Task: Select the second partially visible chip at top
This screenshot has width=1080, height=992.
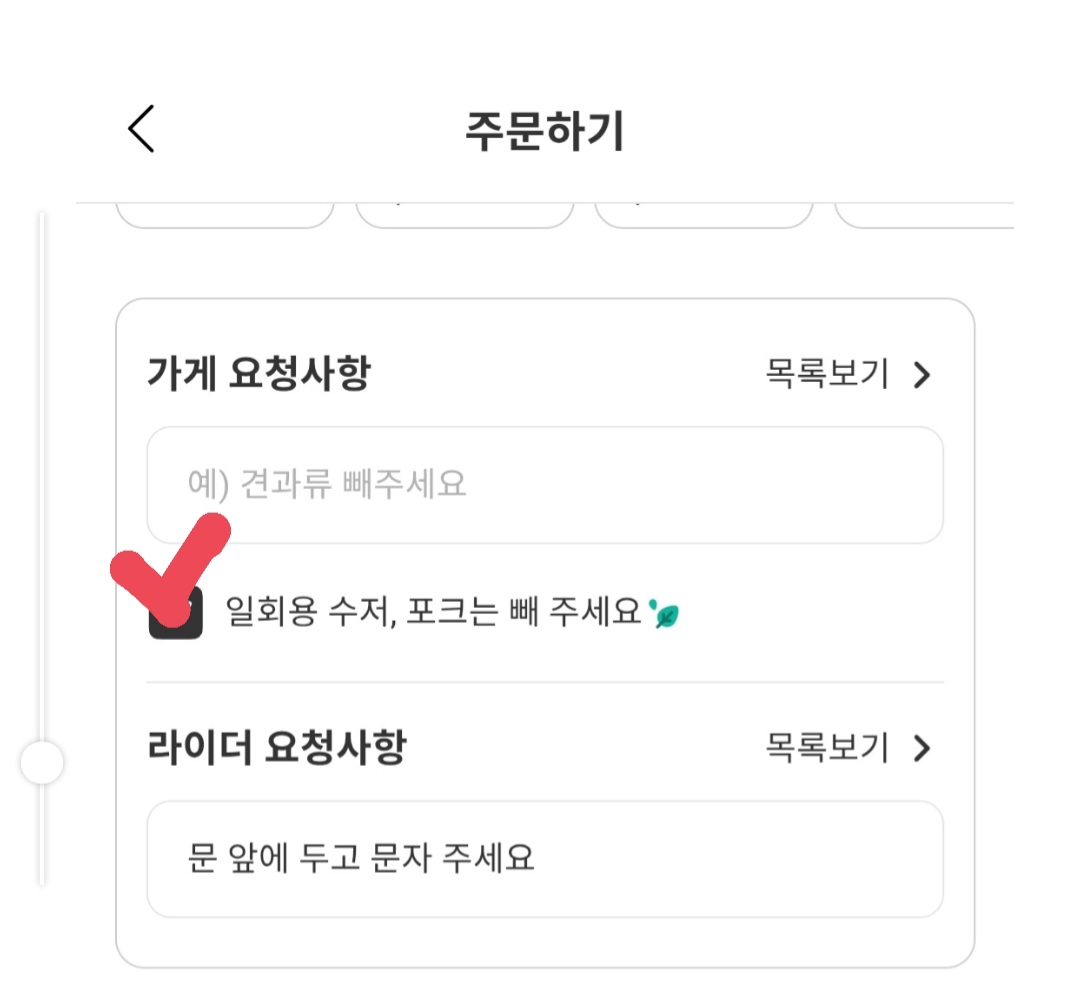Action: pyautogui.click(x=465, y=214)
